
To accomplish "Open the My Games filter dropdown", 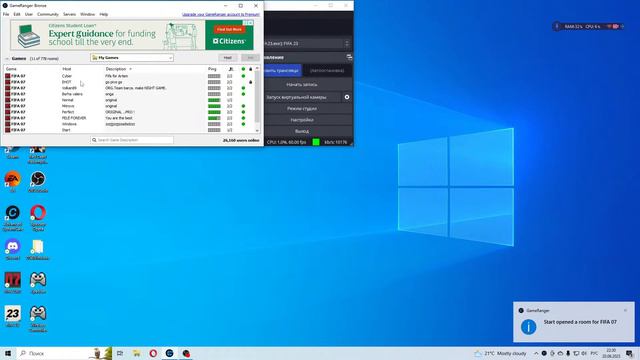I will pyautogui.click(x=132, y=58).
